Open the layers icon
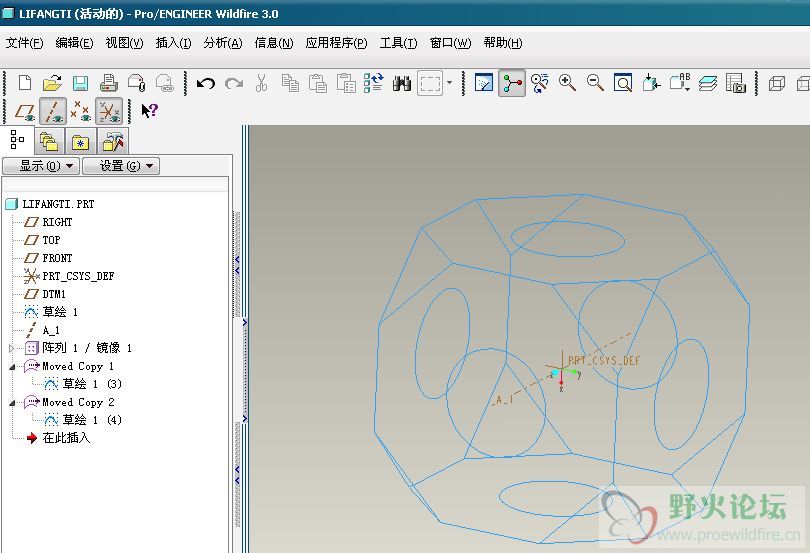Screen dimensions: 810x553 click(x=708, y=83)
